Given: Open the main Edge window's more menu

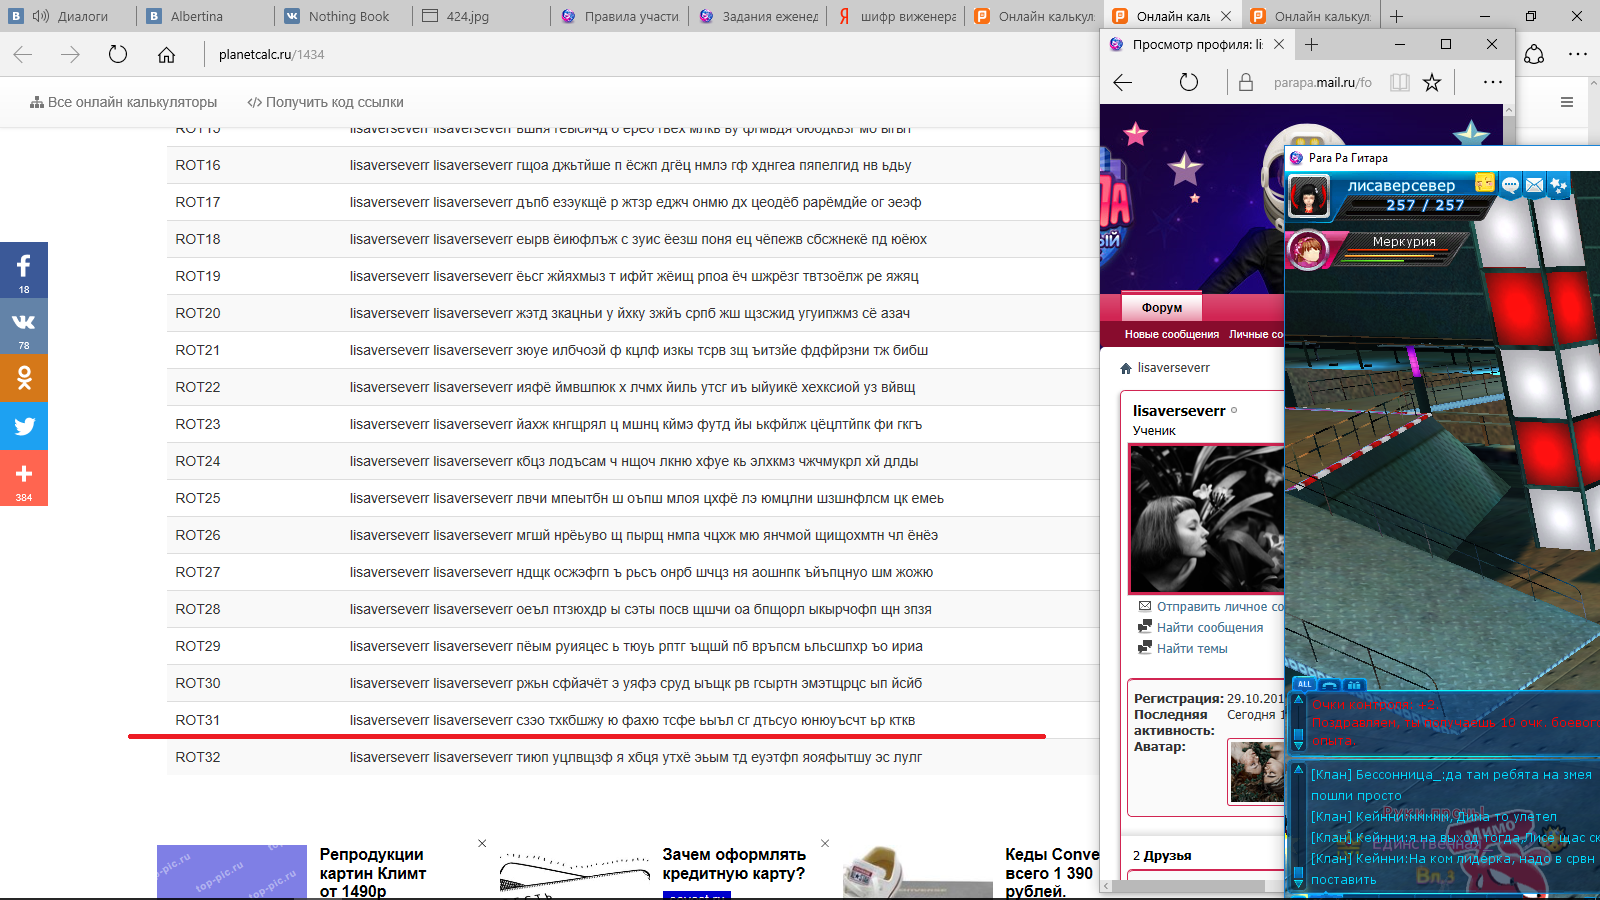Looking at the screenshot, I should [1578, 55].
